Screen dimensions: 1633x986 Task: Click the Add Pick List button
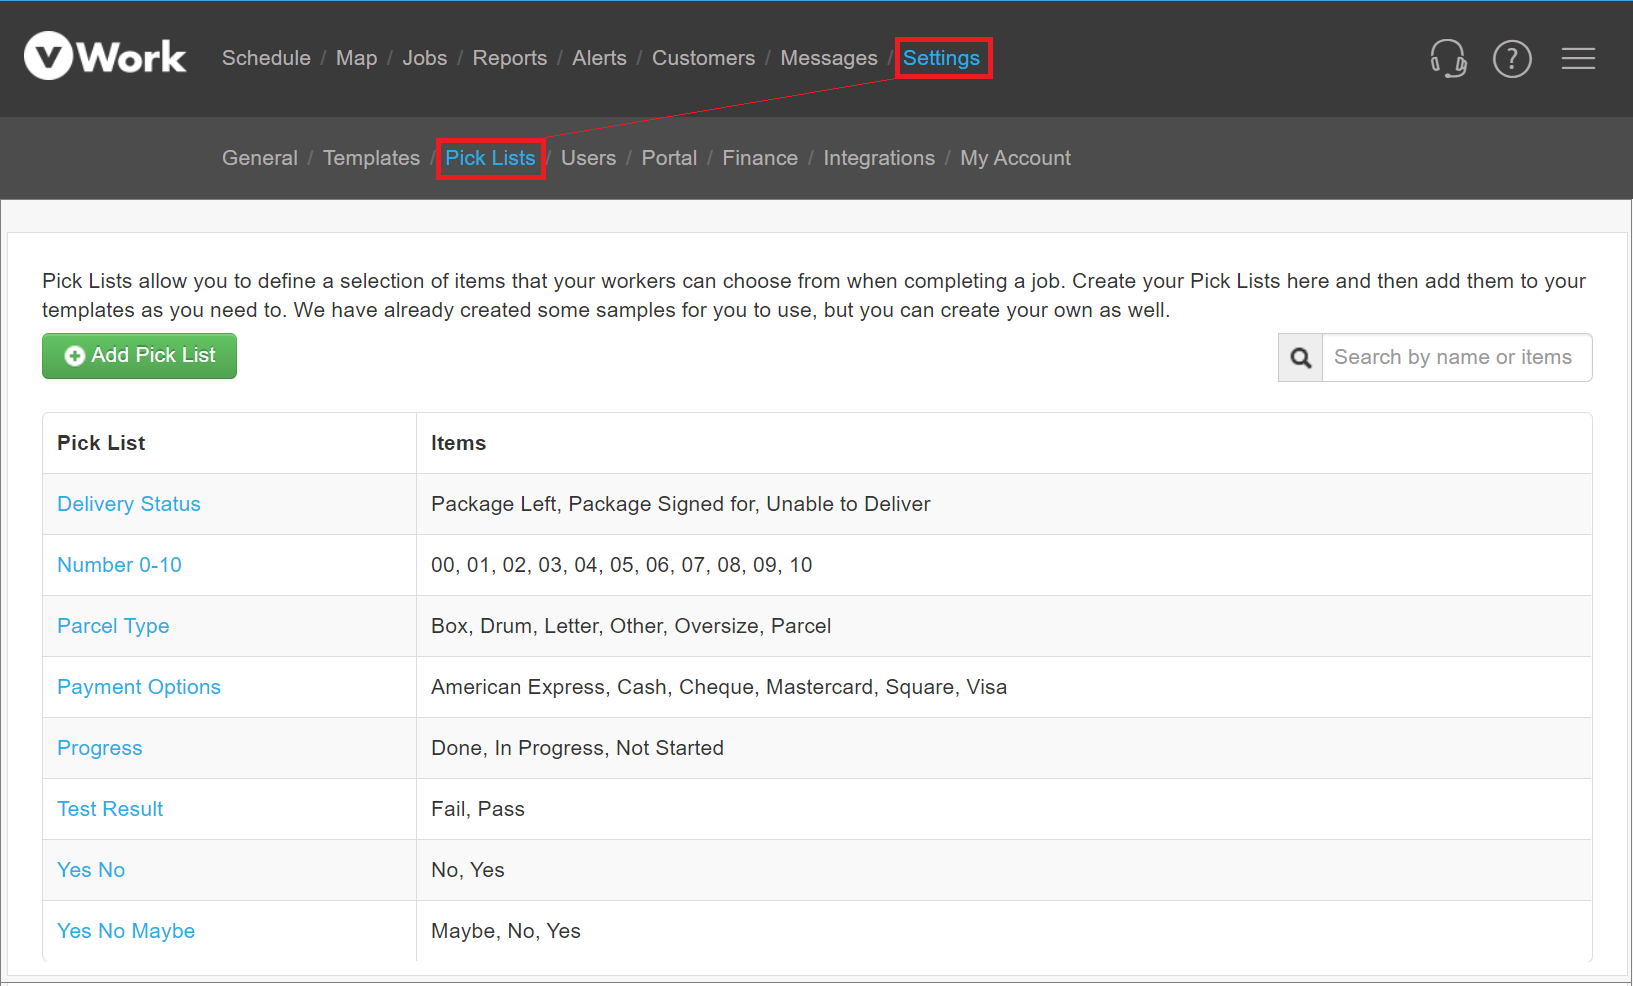tap(139, 355)
